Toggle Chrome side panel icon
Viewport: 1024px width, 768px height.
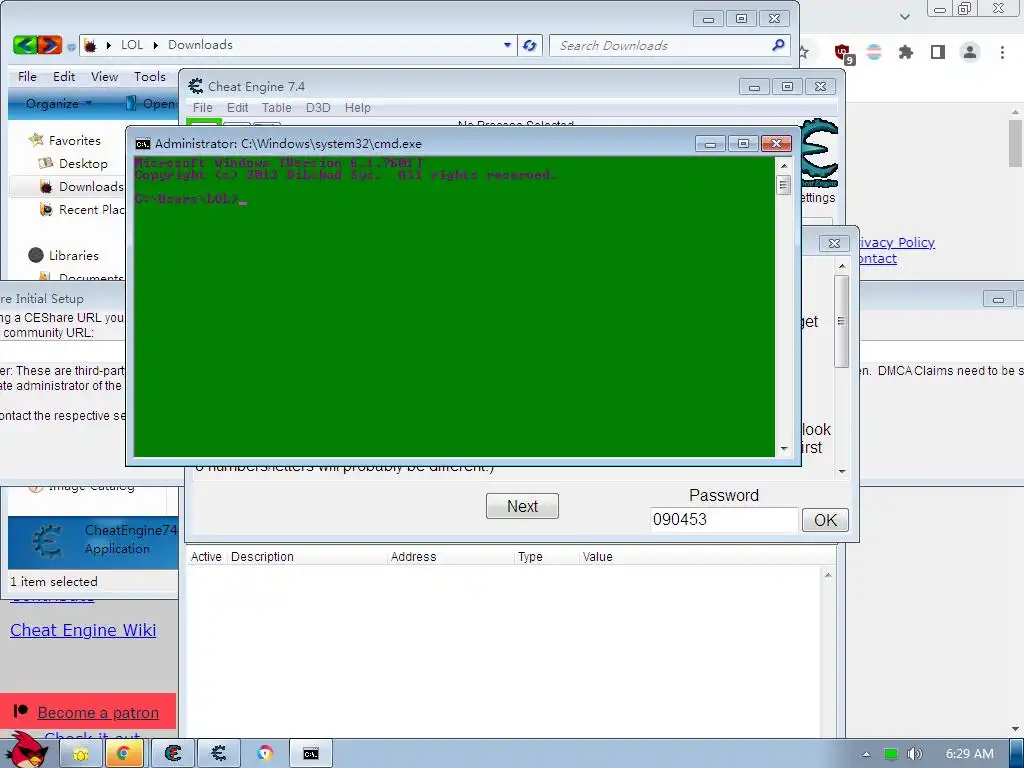tap(938, 52)
